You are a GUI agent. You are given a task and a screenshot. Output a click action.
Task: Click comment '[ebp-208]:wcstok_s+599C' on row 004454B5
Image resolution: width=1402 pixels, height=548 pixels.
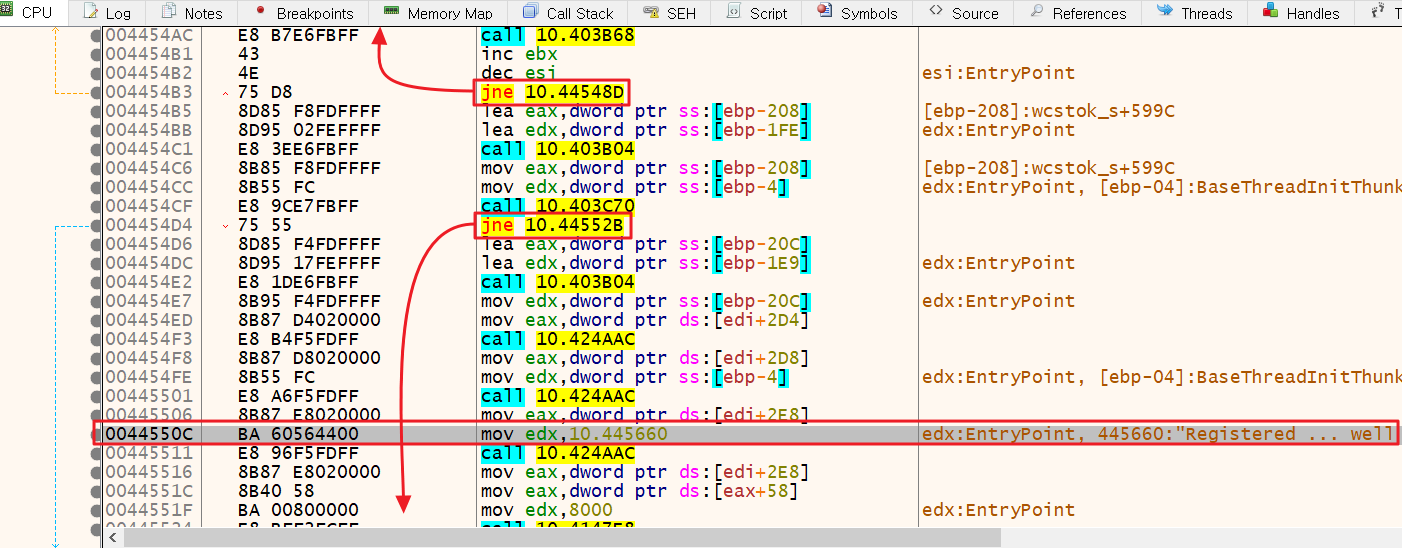(1048, 111)
